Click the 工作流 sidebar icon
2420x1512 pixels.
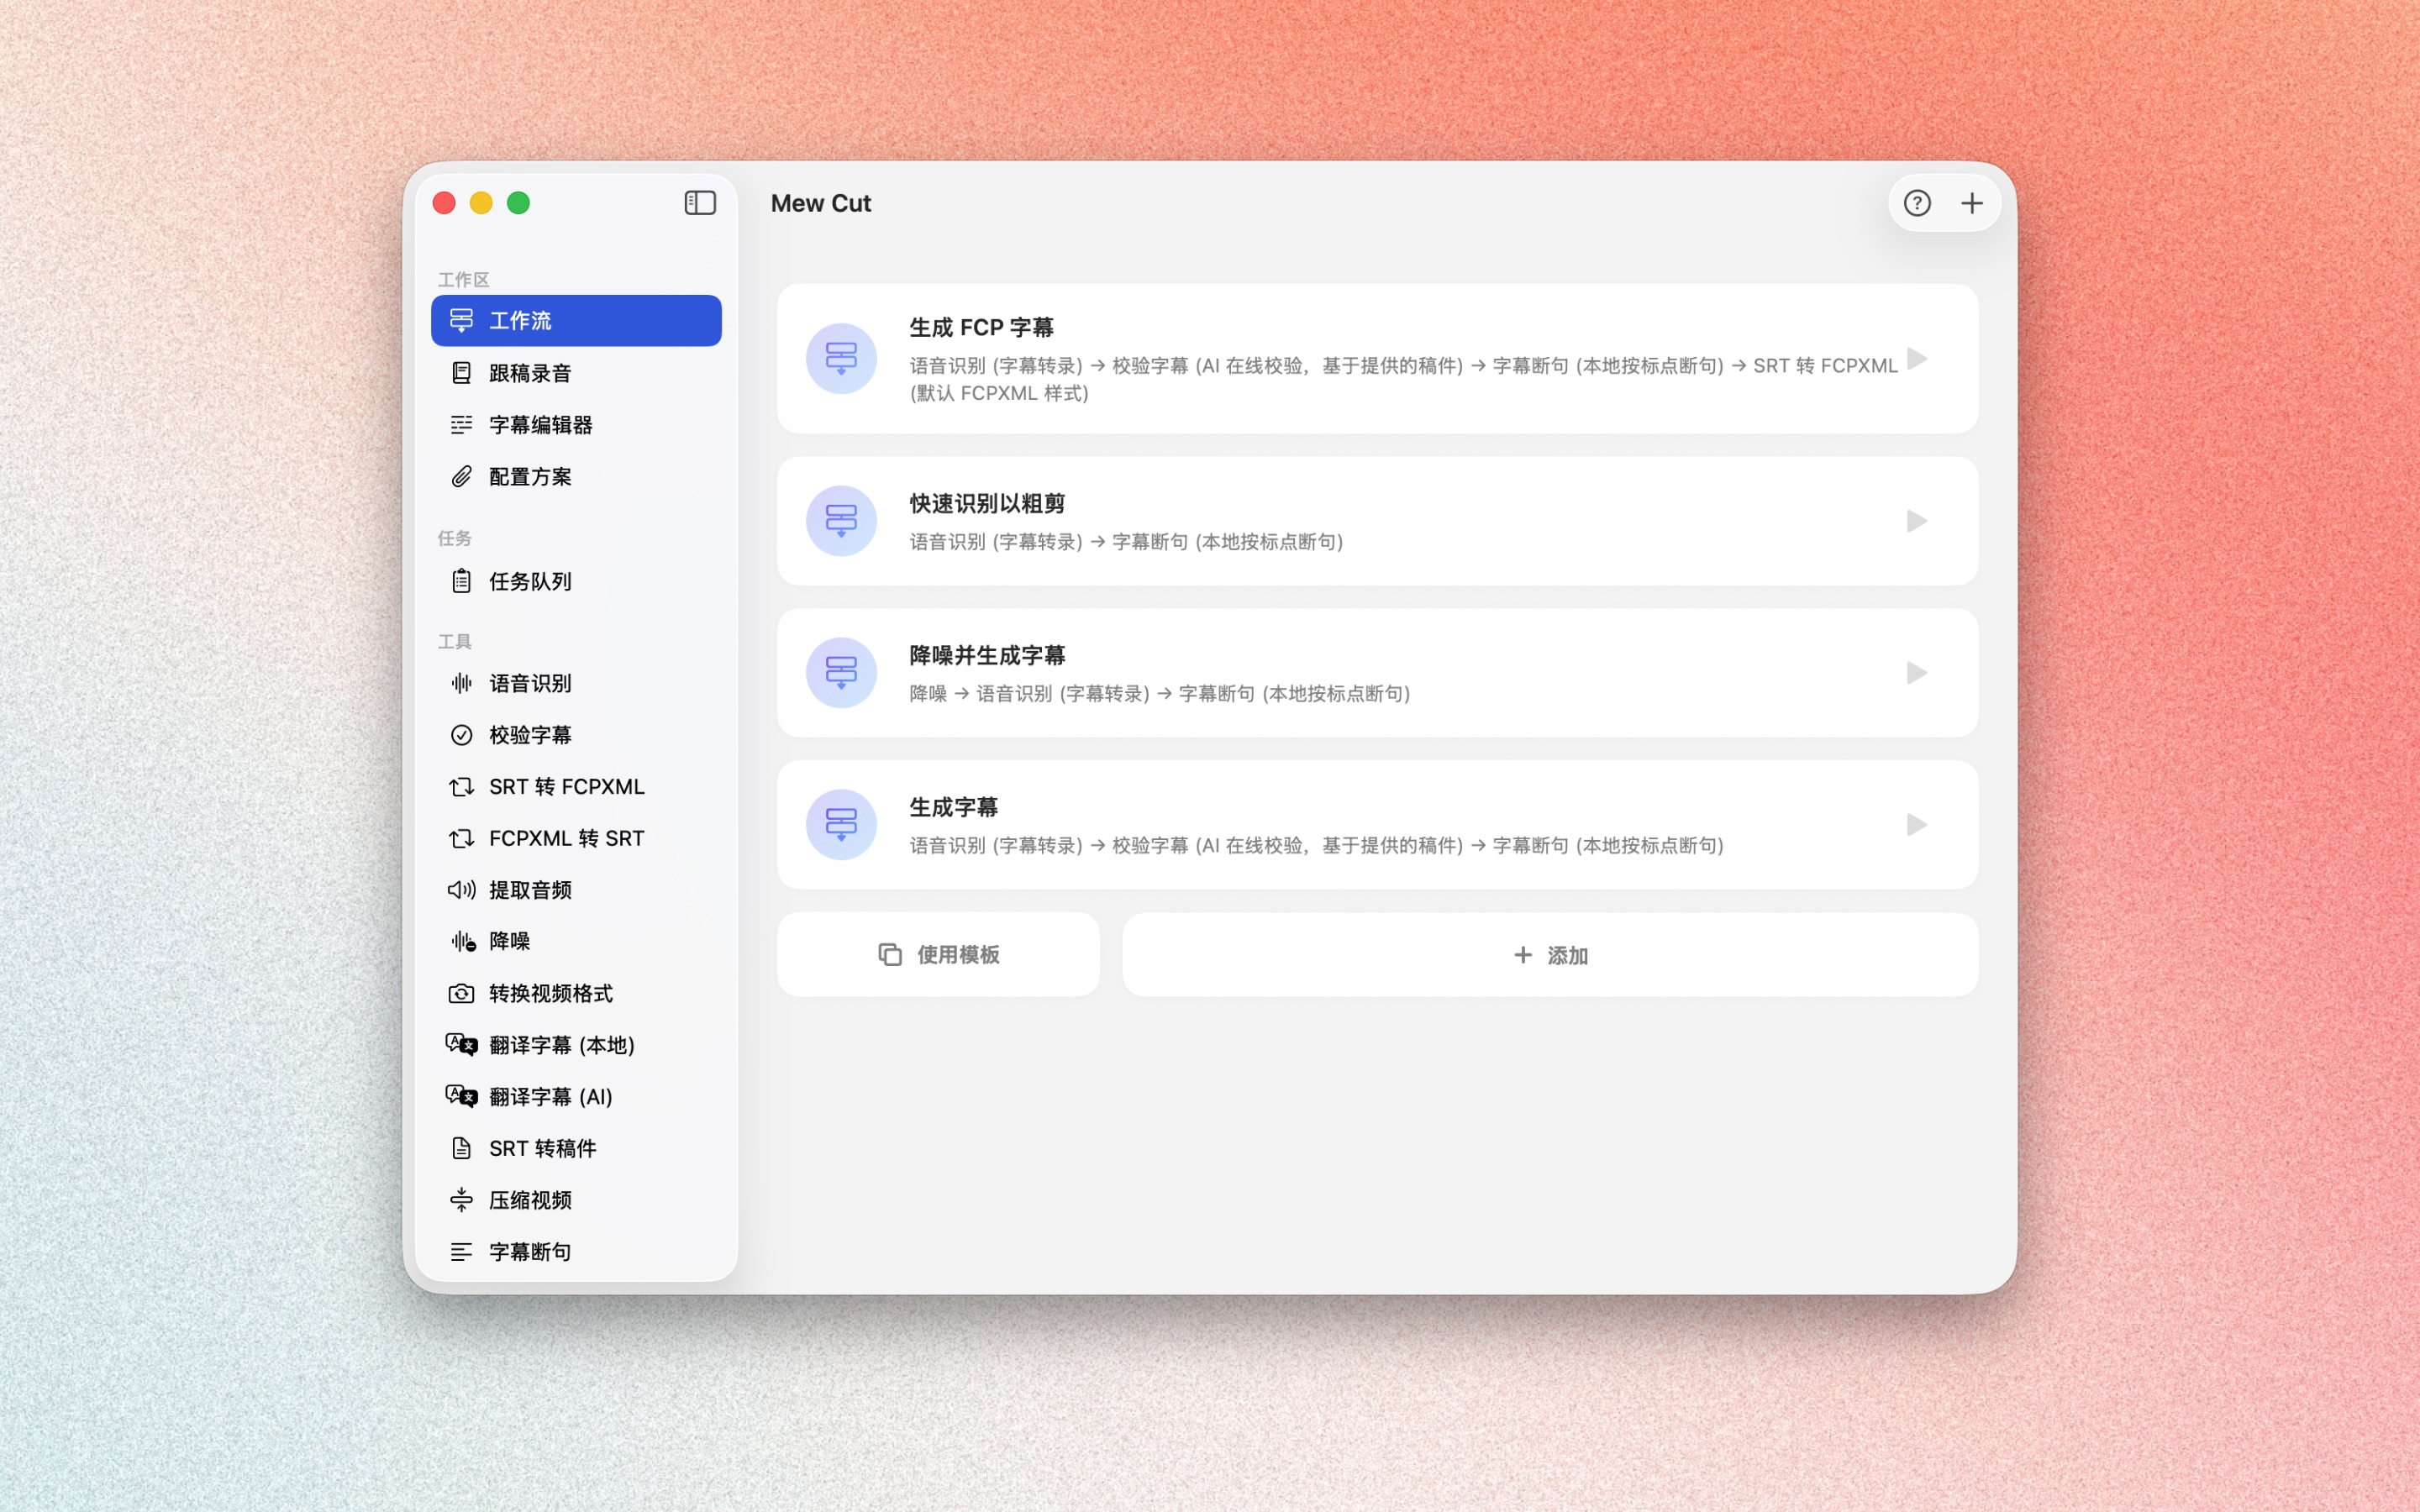click(461, 320)
